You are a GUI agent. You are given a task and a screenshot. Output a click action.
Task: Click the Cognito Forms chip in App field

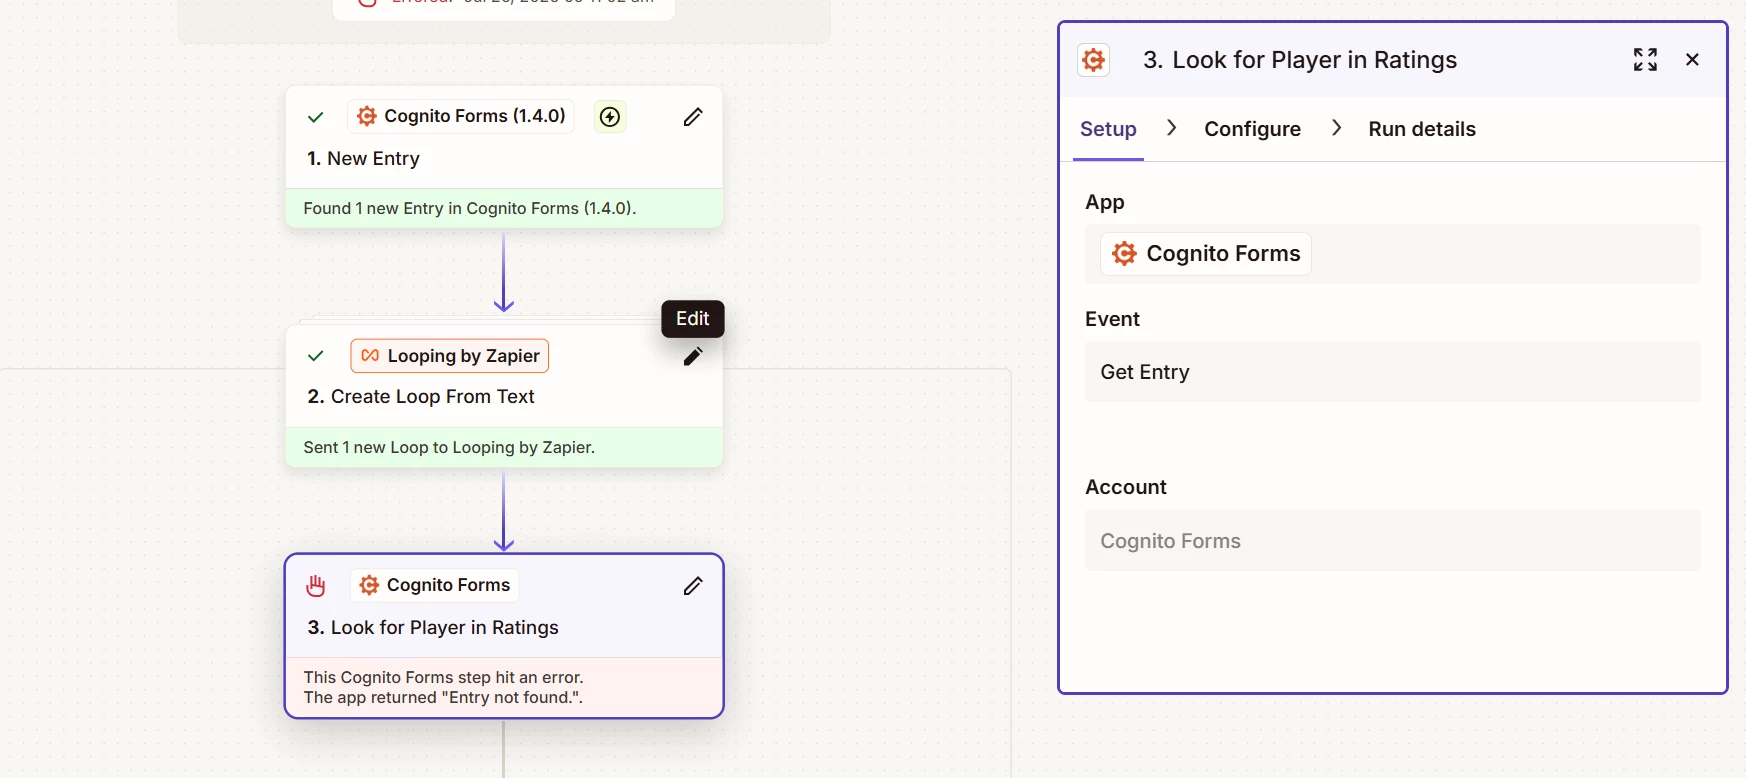click(x=1206, y=254)
